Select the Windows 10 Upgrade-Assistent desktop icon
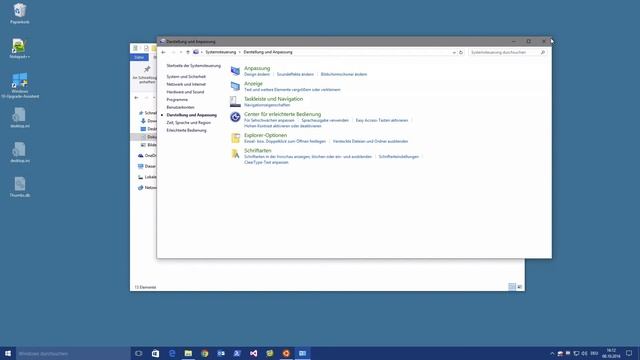The image size is (640, 360). 20,85
